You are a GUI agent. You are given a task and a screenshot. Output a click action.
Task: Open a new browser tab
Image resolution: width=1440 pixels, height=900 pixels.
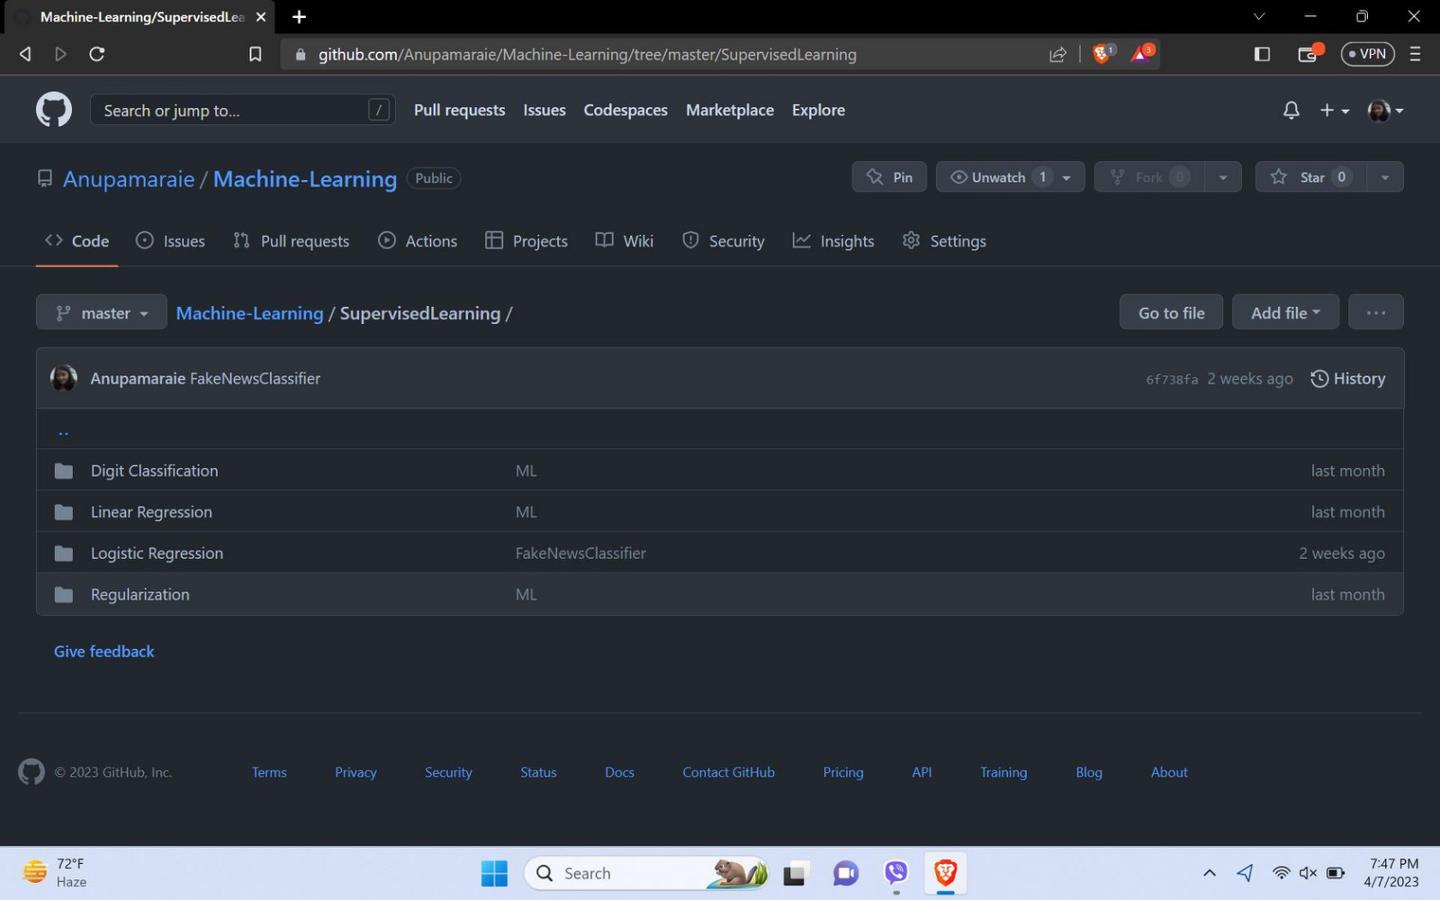(x=299, y=17)
